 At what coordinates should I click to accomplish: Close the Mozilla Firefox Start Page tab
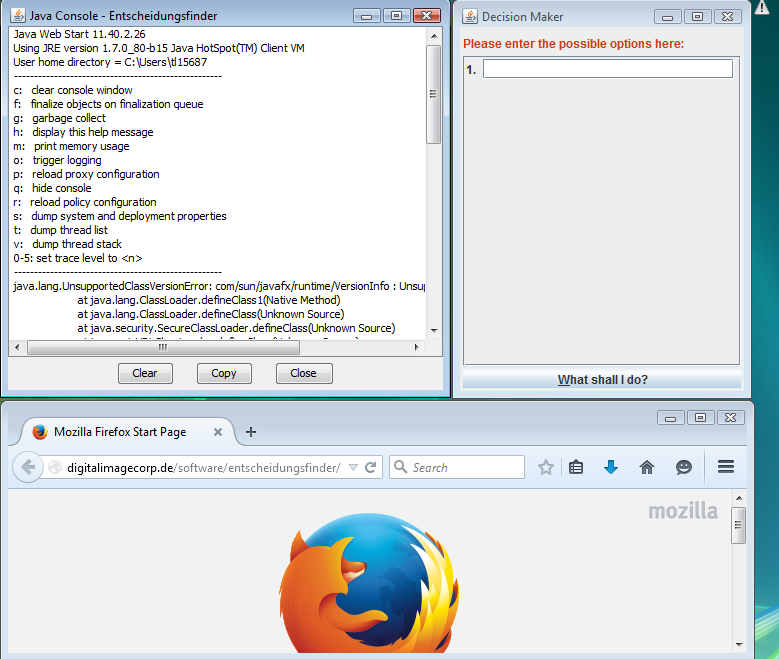pos(218,432)
